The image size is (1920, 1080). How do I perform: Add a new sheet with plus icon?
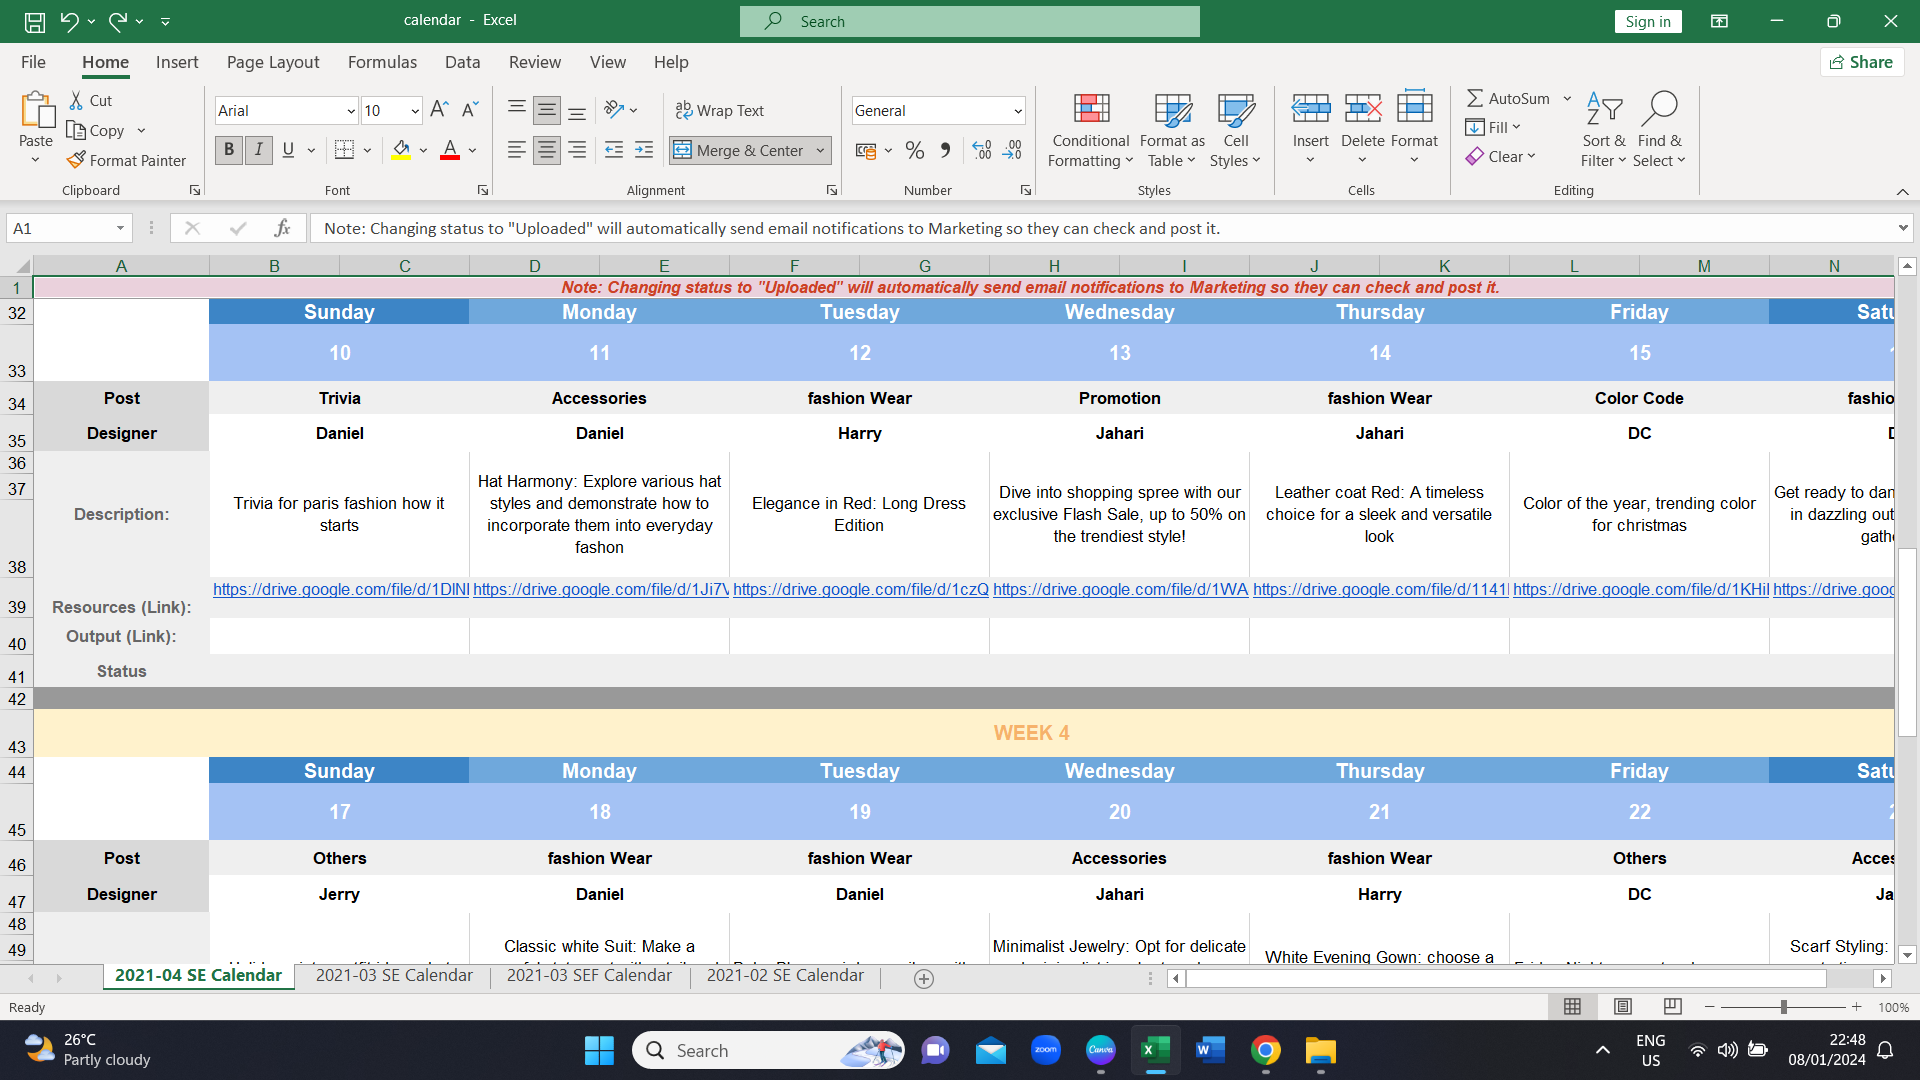[924, 979]
